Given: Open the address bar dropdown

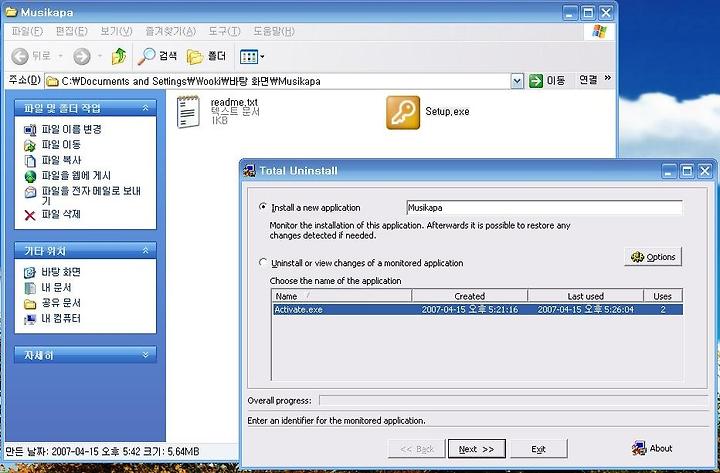Looking at the screenshot, I should point(517,81).
